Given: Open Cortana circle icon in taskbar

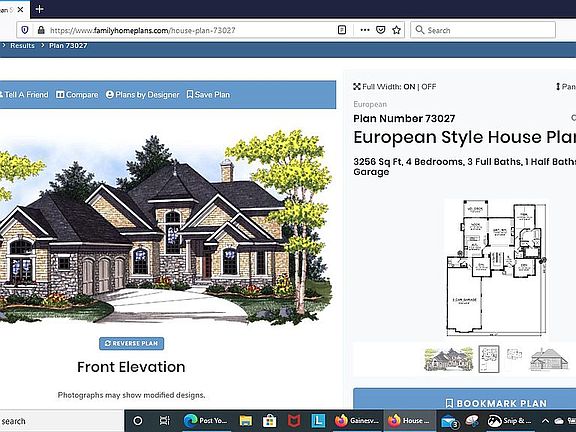Looking at the screenshot, I should click(x=138, y=421).
